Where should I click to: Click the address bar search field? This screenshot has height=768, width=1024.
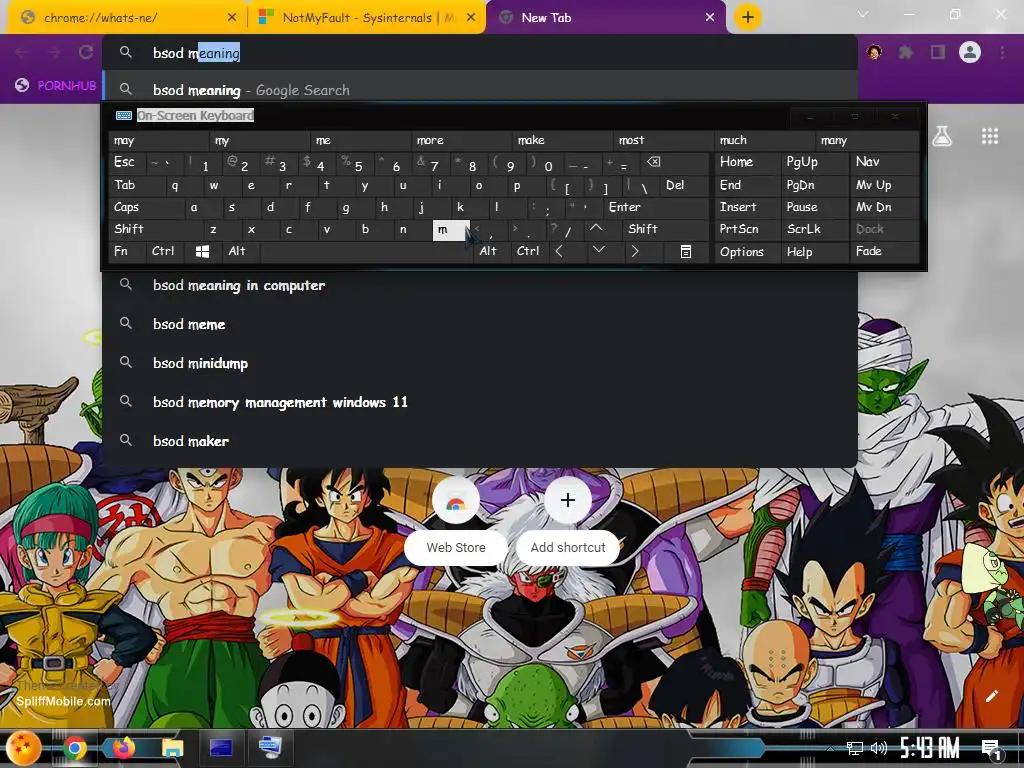coord(480,53)
